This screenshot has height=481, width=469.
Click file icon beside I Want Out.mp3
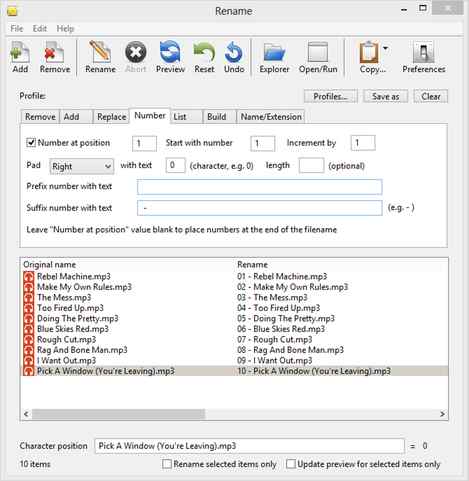29,361
